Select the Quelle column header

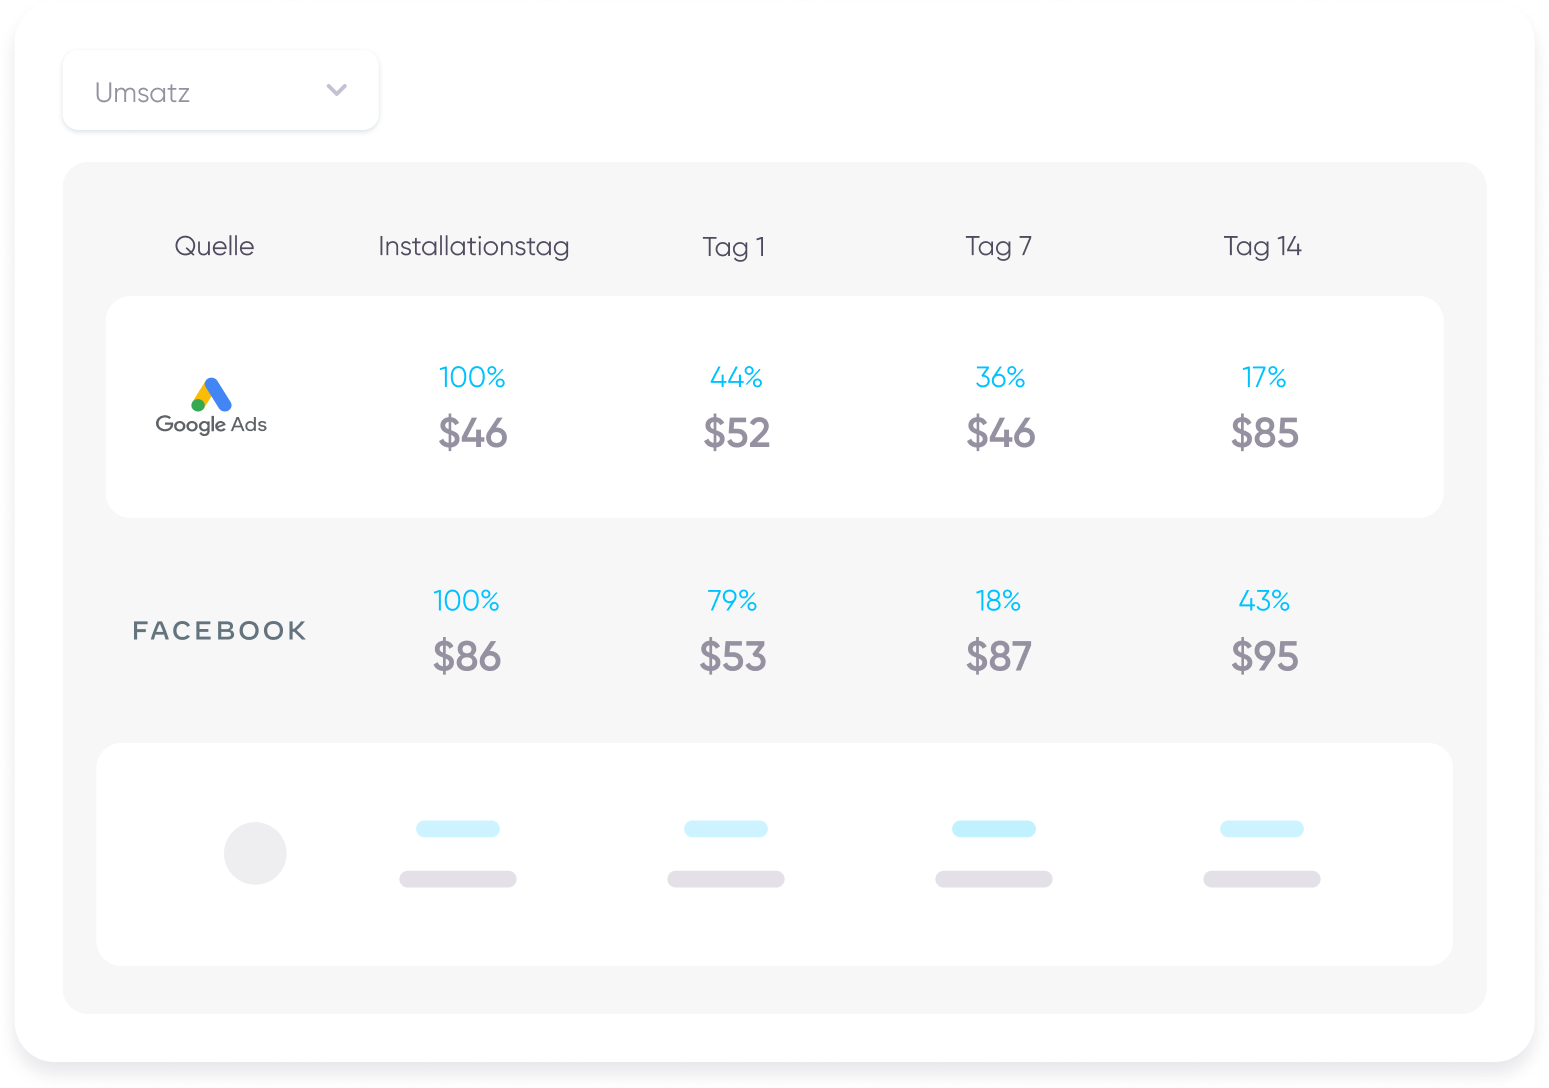click(x=214, y=246)
